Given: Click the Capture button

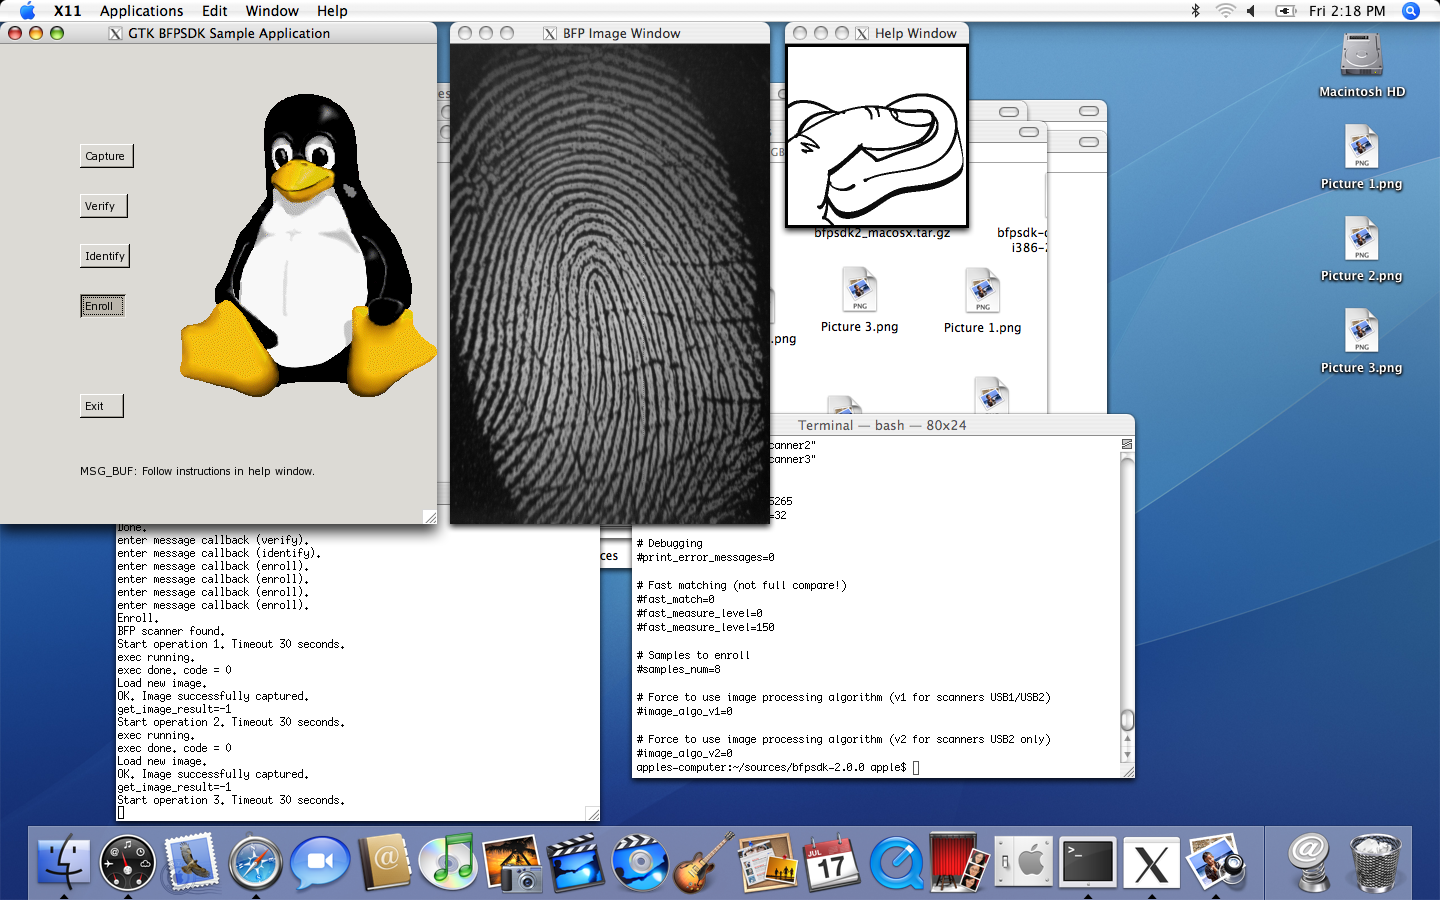Looking at the screenshot, I should pyautogui.click(x=105, y=156).
